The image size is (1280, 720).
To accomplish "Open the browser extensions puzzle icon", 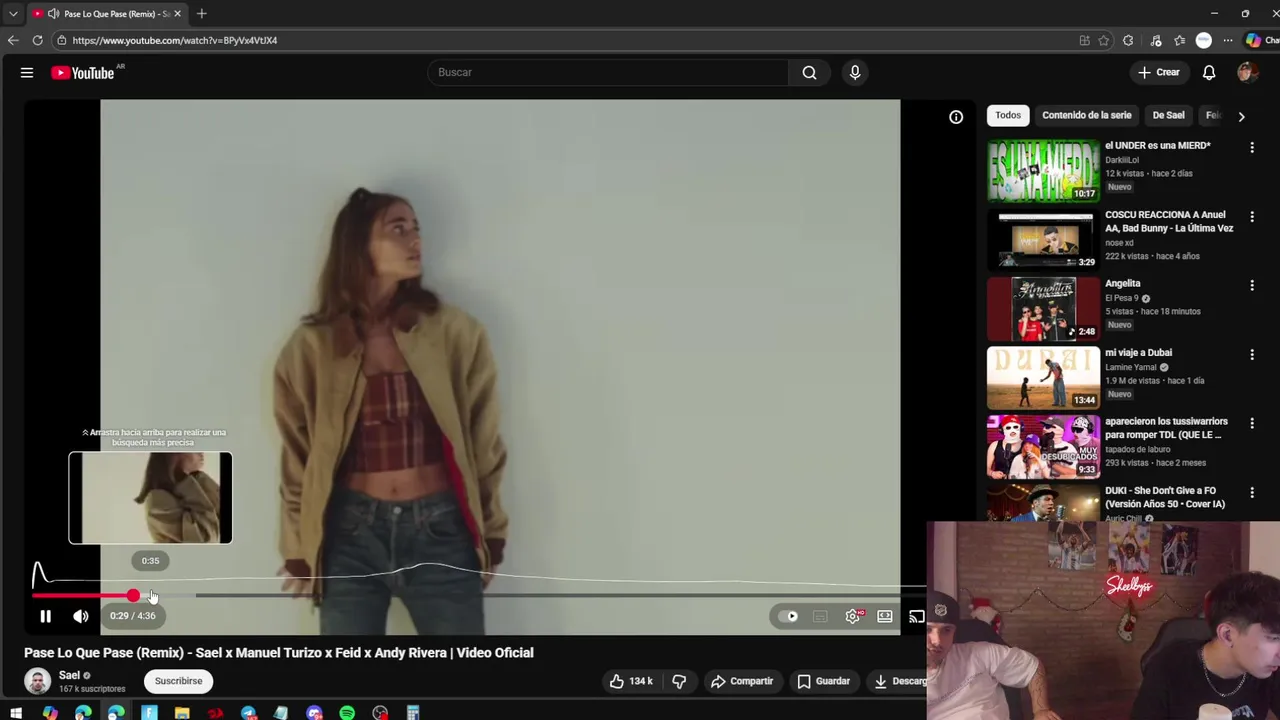I will (1128, 40).
